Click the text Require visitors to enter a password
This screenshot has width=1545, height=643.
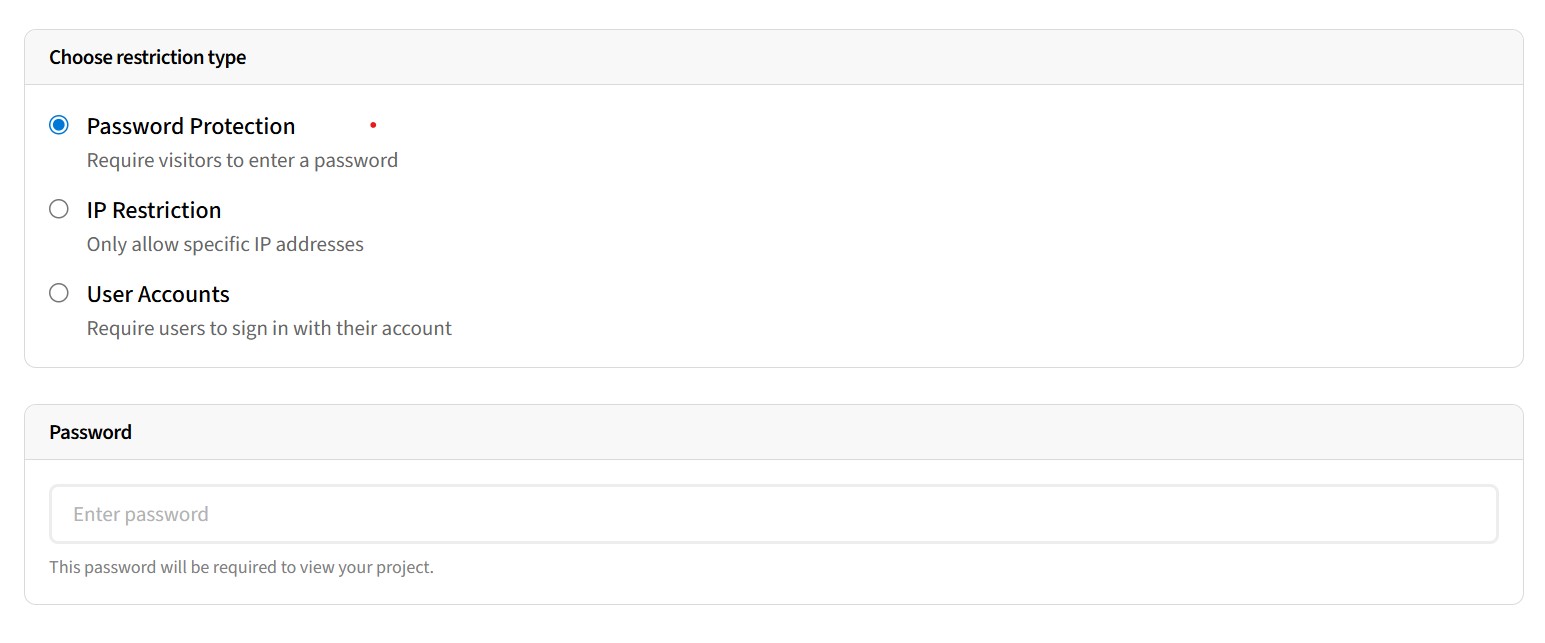(243, 159)
